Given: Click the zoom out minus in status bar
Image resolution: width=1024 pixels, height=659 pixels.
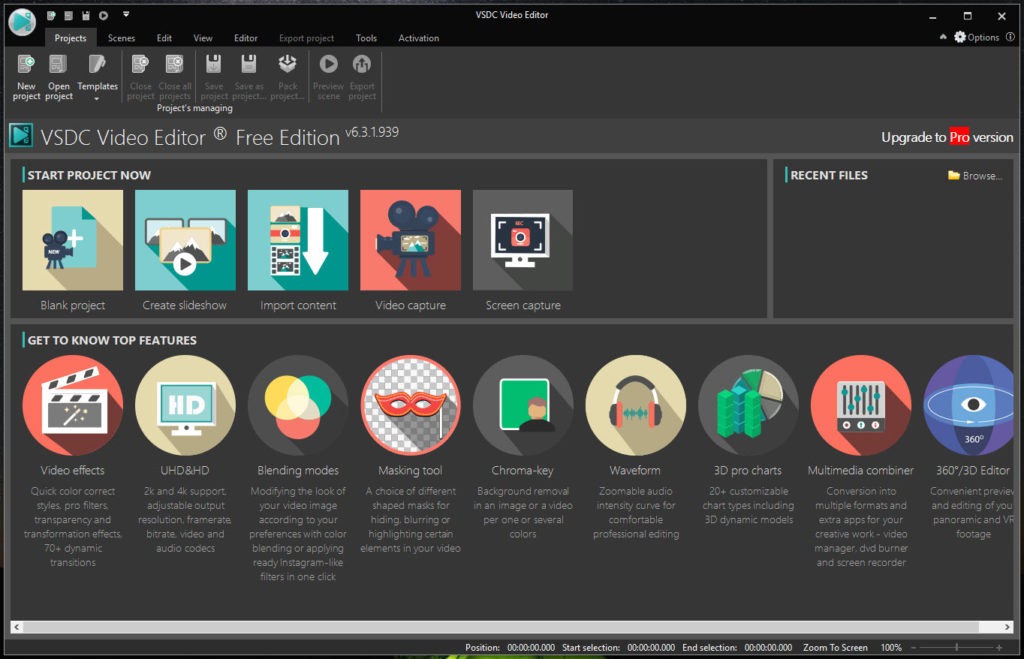Looking at the screenshot, I should (x=914, y=648).
